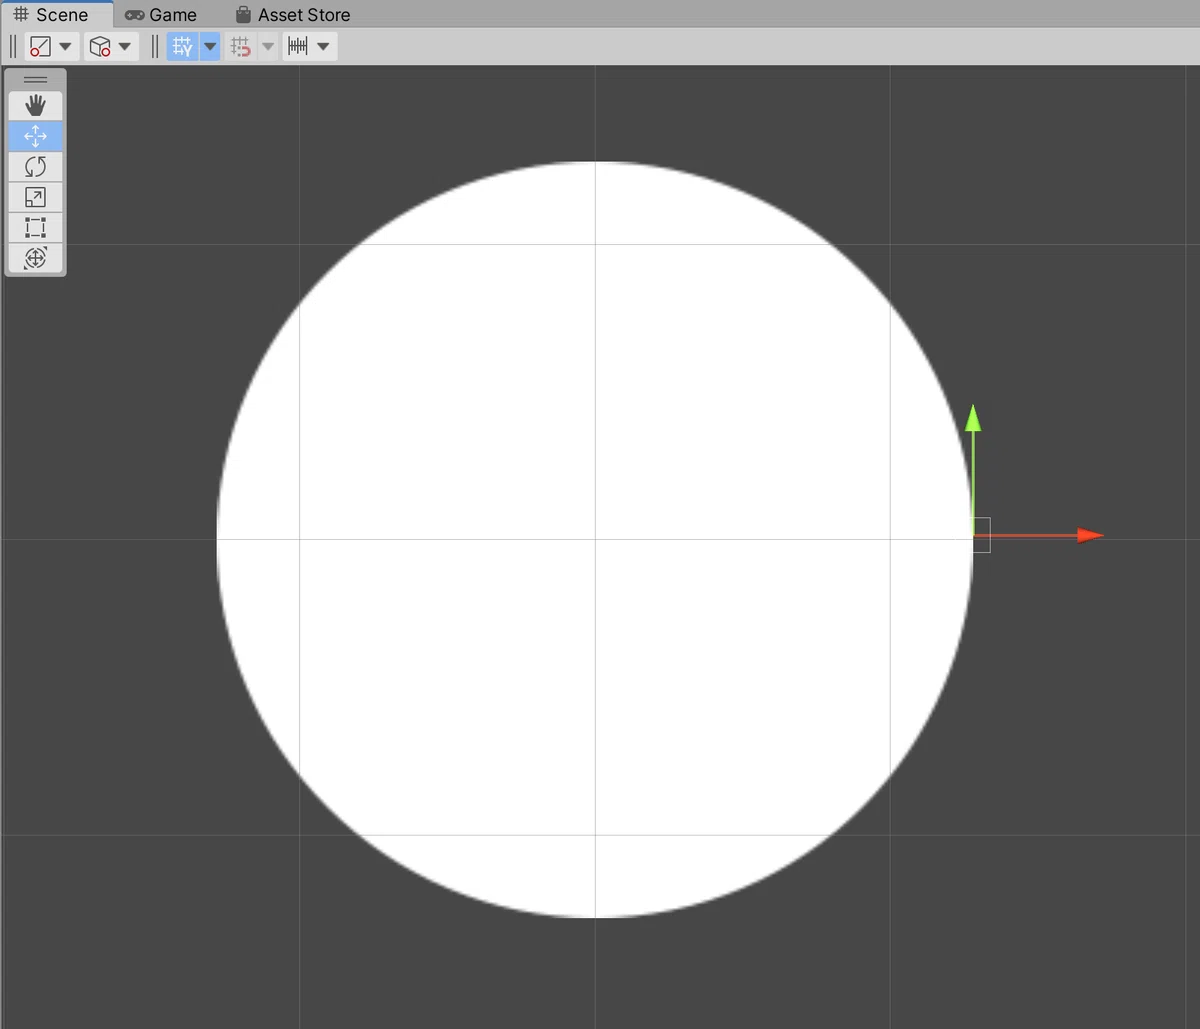Click the snap increment ruler icon
This screenshot has width=1200, height=1029.
pos(298,46)
